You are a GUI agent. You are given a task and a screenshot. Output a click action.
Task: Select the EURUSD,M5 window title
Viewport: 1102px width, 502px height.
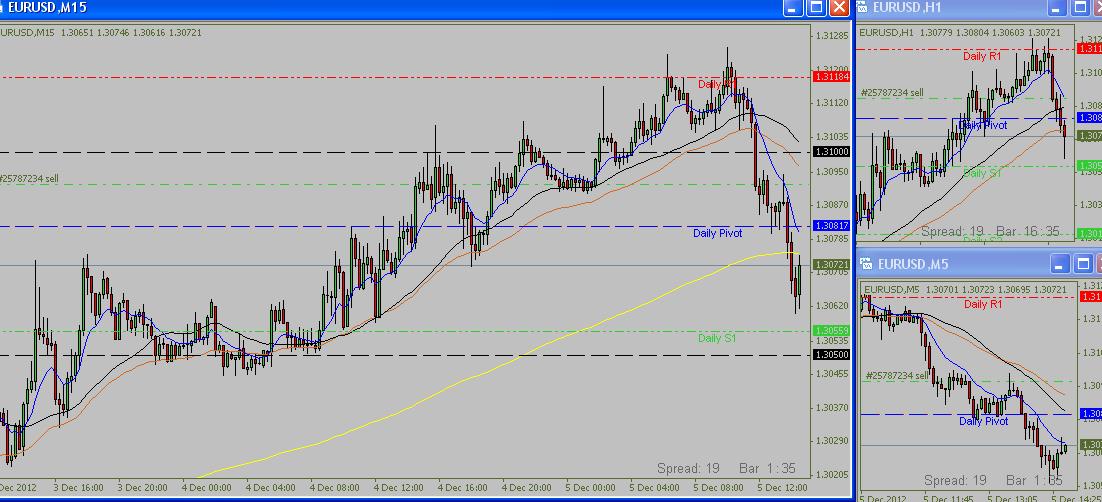[x=913, y=264]
